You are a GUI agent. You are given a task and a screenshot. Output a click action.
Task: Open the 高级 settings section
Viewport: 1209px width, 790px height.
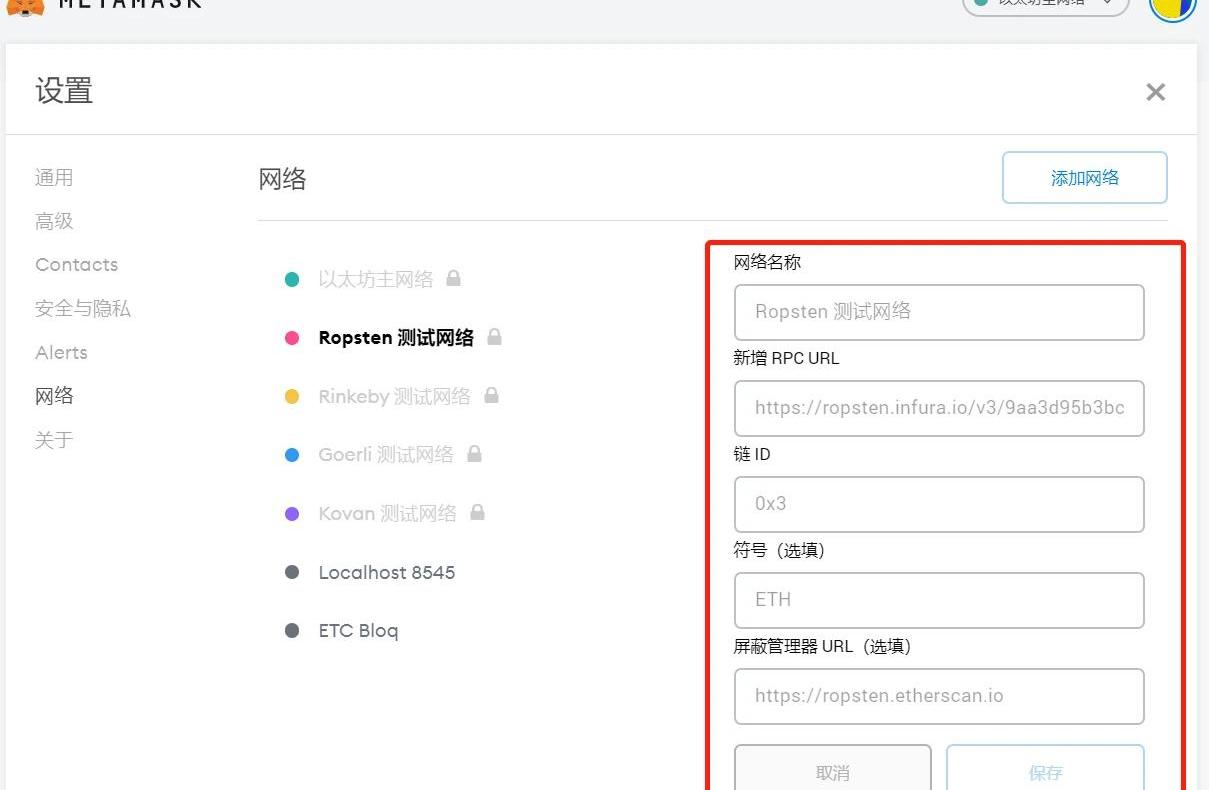(54, 221)
